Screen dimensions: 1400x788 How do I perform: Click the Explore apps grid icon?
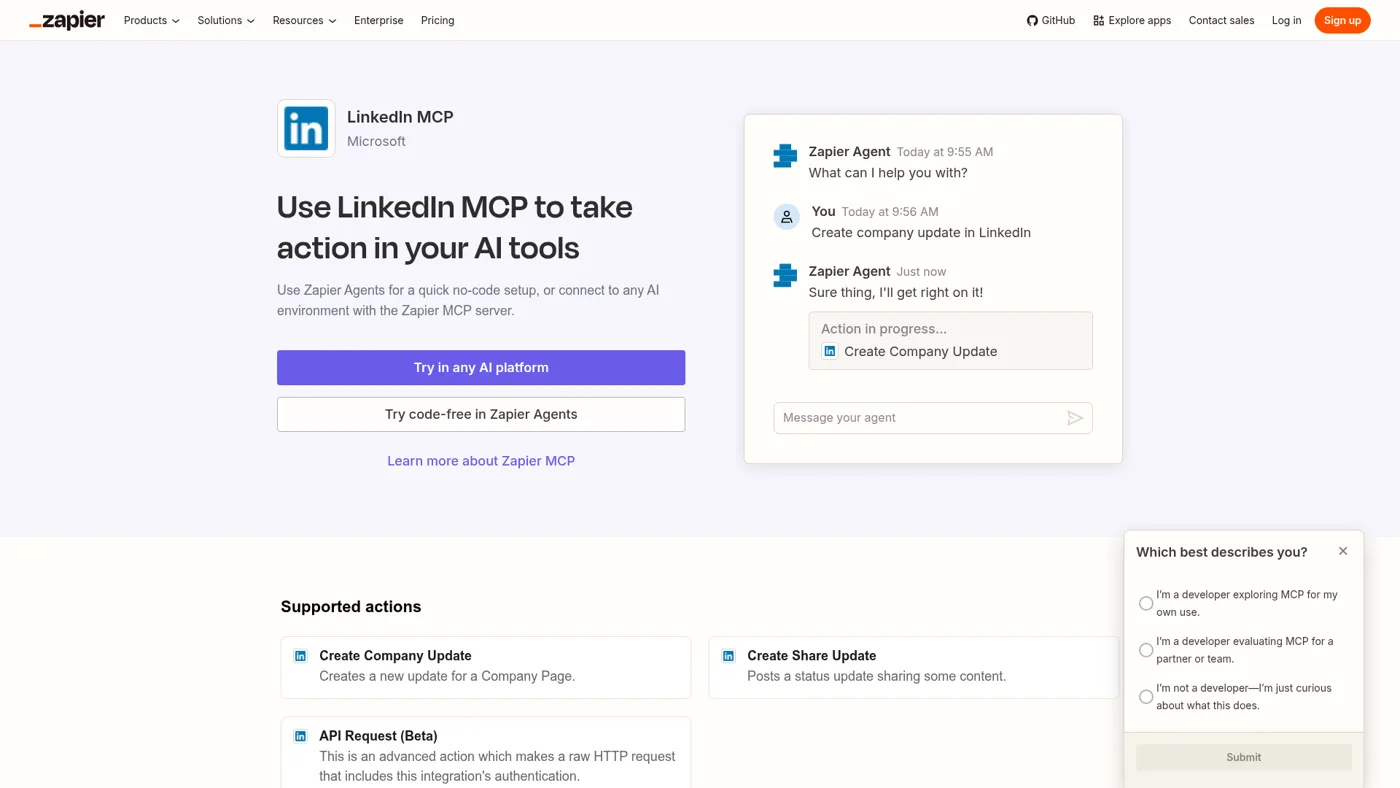point(1098,20)
